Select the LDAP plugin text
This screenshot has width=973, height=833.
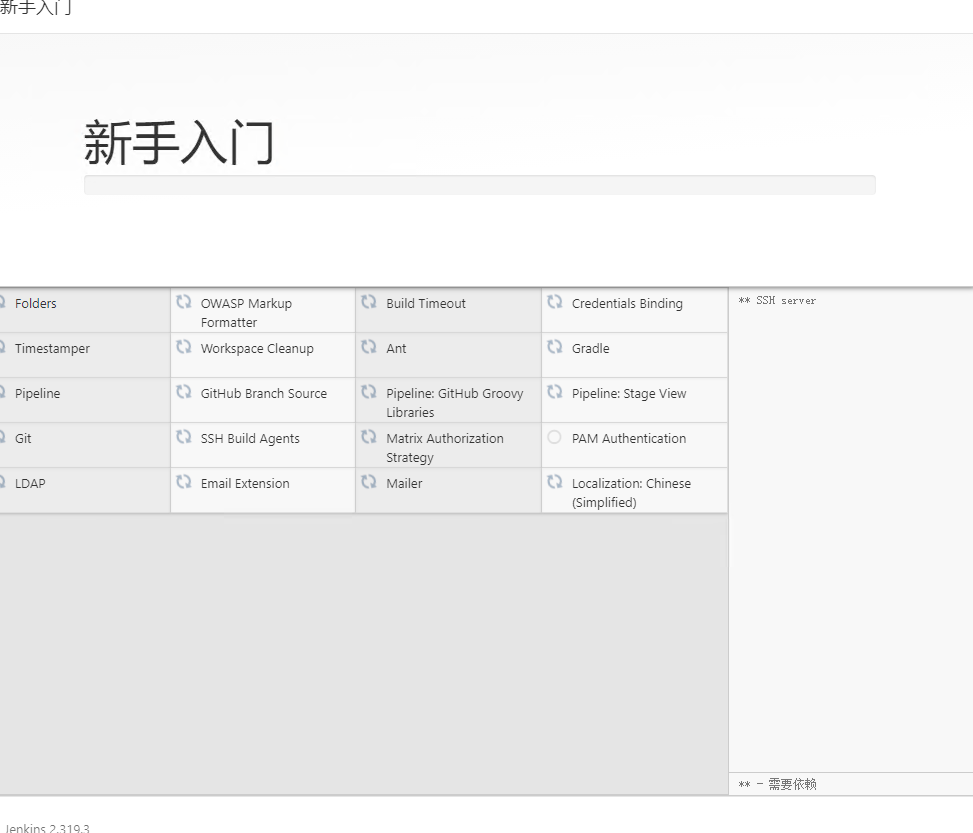click(x=30, y=484)
